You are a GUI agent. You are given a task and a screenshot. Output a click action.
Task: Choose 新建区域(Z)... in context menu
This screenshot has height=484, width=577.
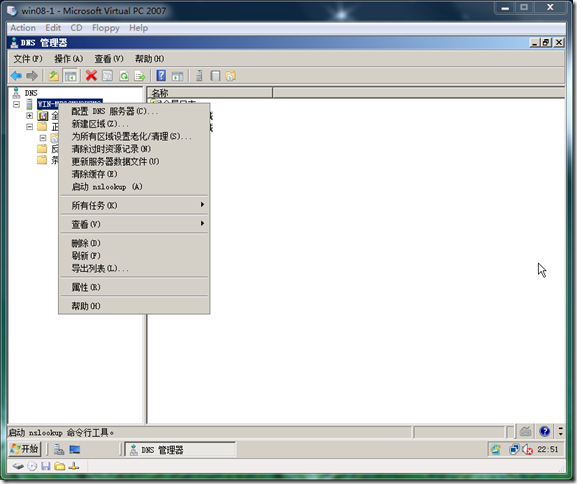click(x=134, y=124)
